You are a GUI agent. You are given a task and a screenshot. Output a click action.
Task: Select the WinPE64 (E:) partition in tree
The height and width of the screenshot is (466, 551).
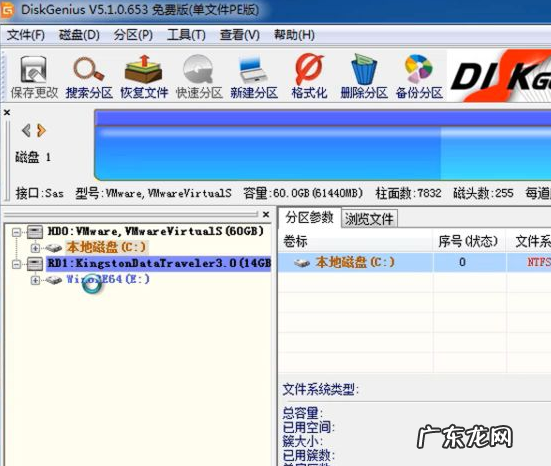click(108, 279)
